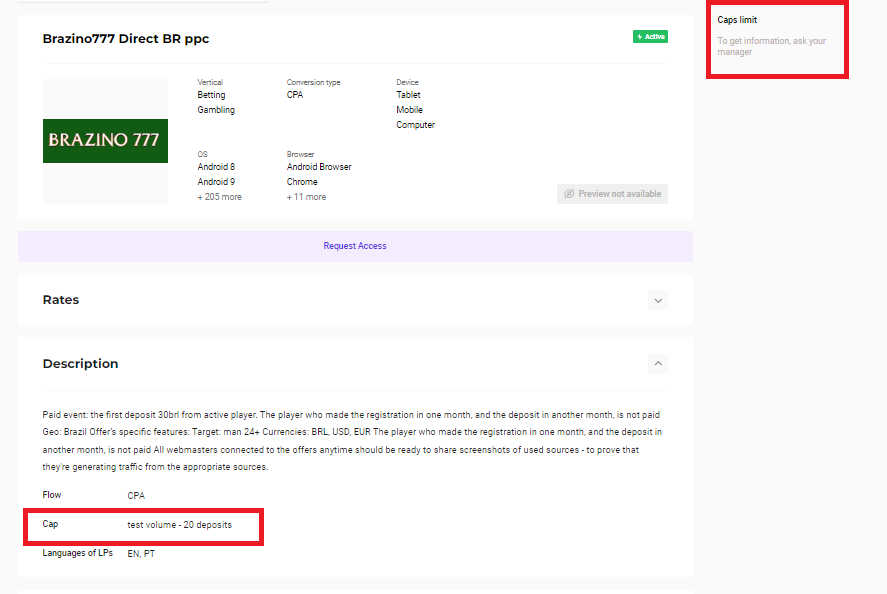Expand the Rates section chevron

tap(657, 300)
